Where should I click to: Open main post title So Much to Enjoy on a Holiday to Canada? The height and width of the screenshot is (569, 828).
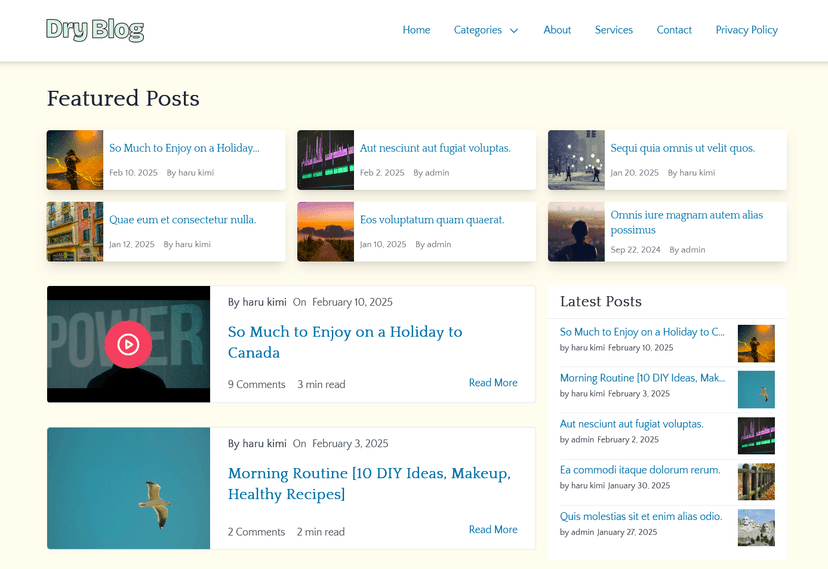[x=345, y=342]
